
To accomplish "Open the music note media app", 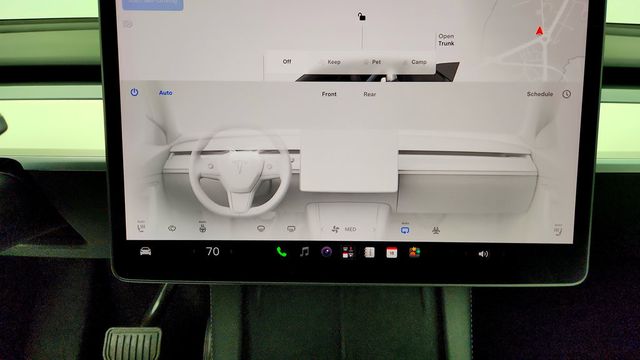I will coord(304,252).
